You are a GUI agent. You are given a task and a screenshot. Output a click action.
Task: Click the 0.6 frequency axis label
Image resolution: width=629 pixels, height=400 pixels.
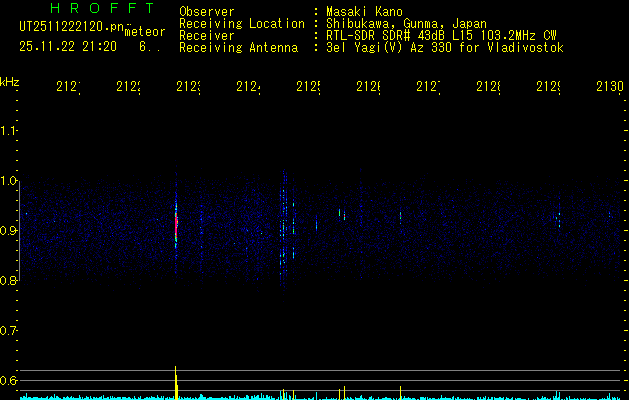click(x=8, y=380)
